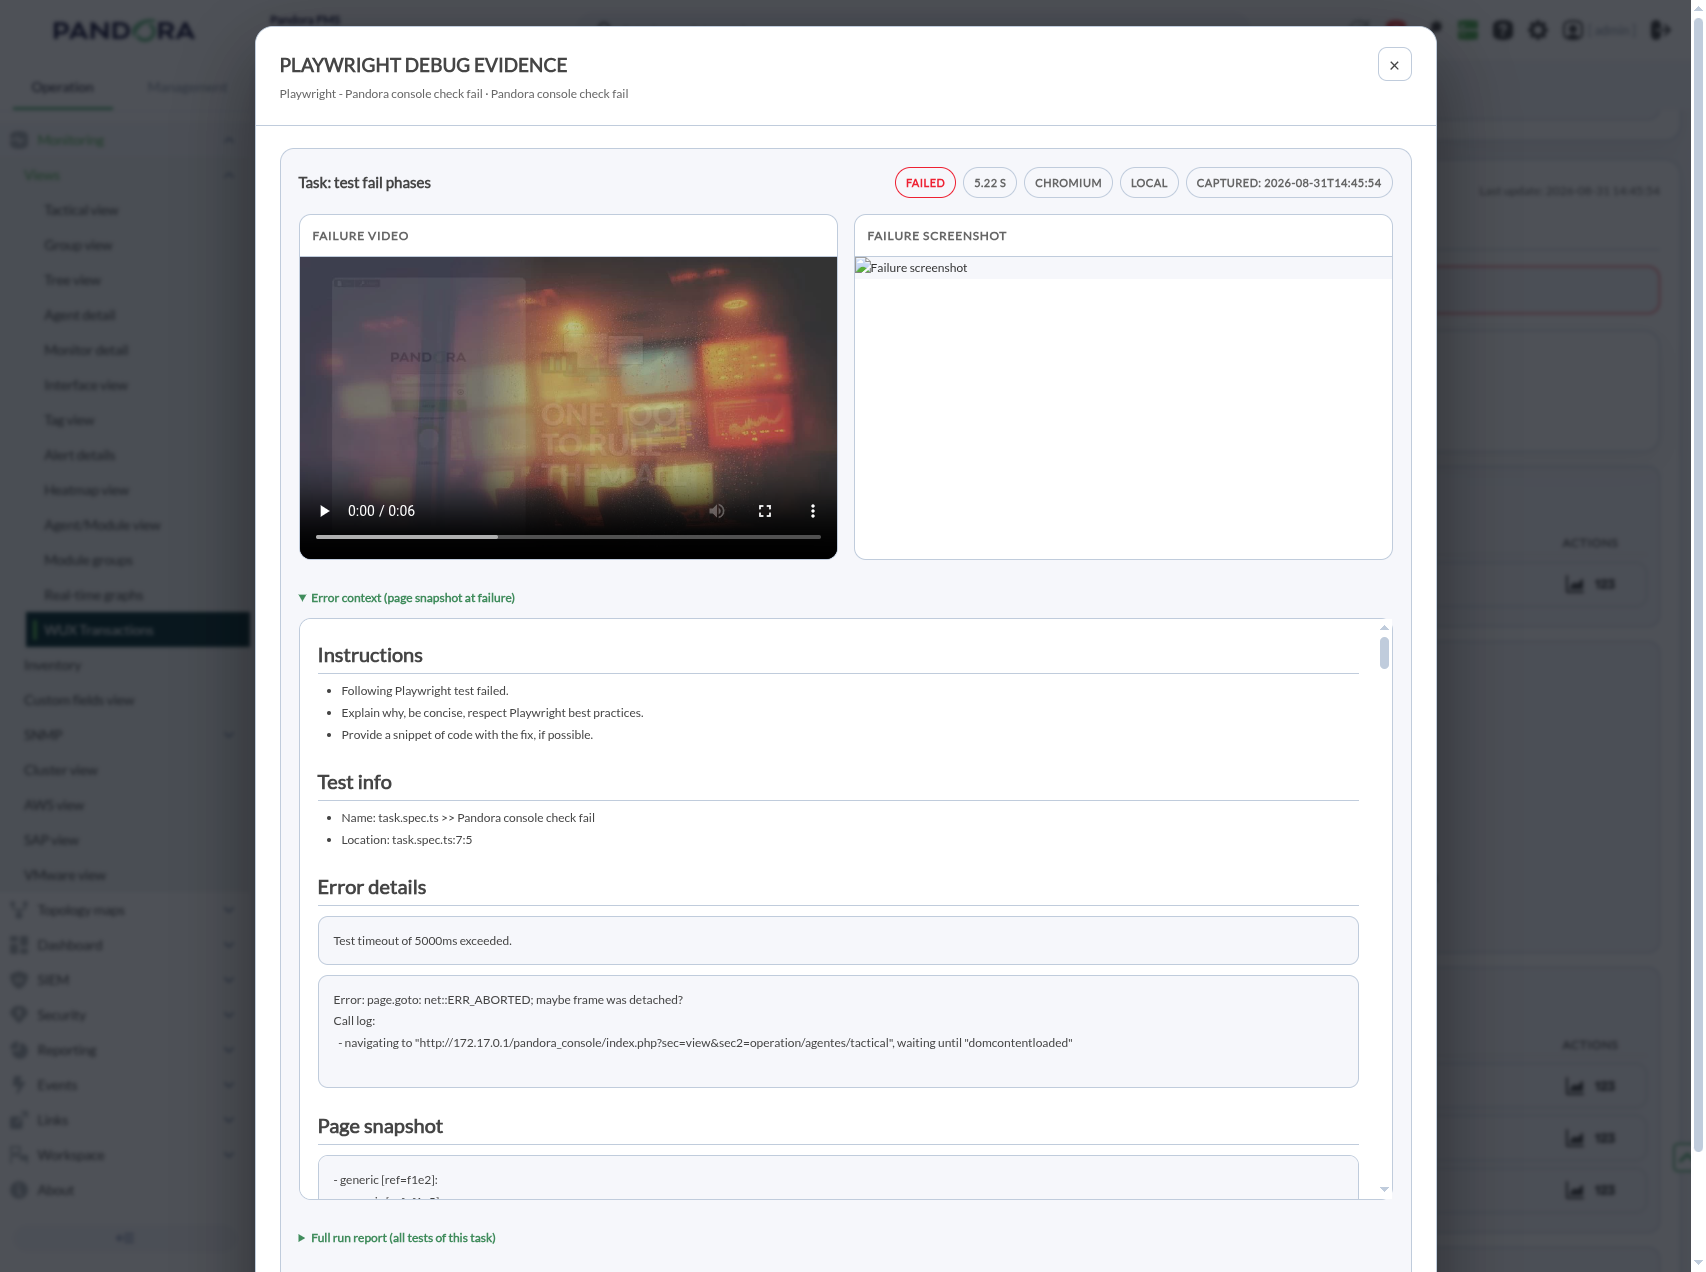The width and height of the screenshot is (1706, 1272).
Task: Click the error context scroll-up arrow
Action: point(1385,628)
